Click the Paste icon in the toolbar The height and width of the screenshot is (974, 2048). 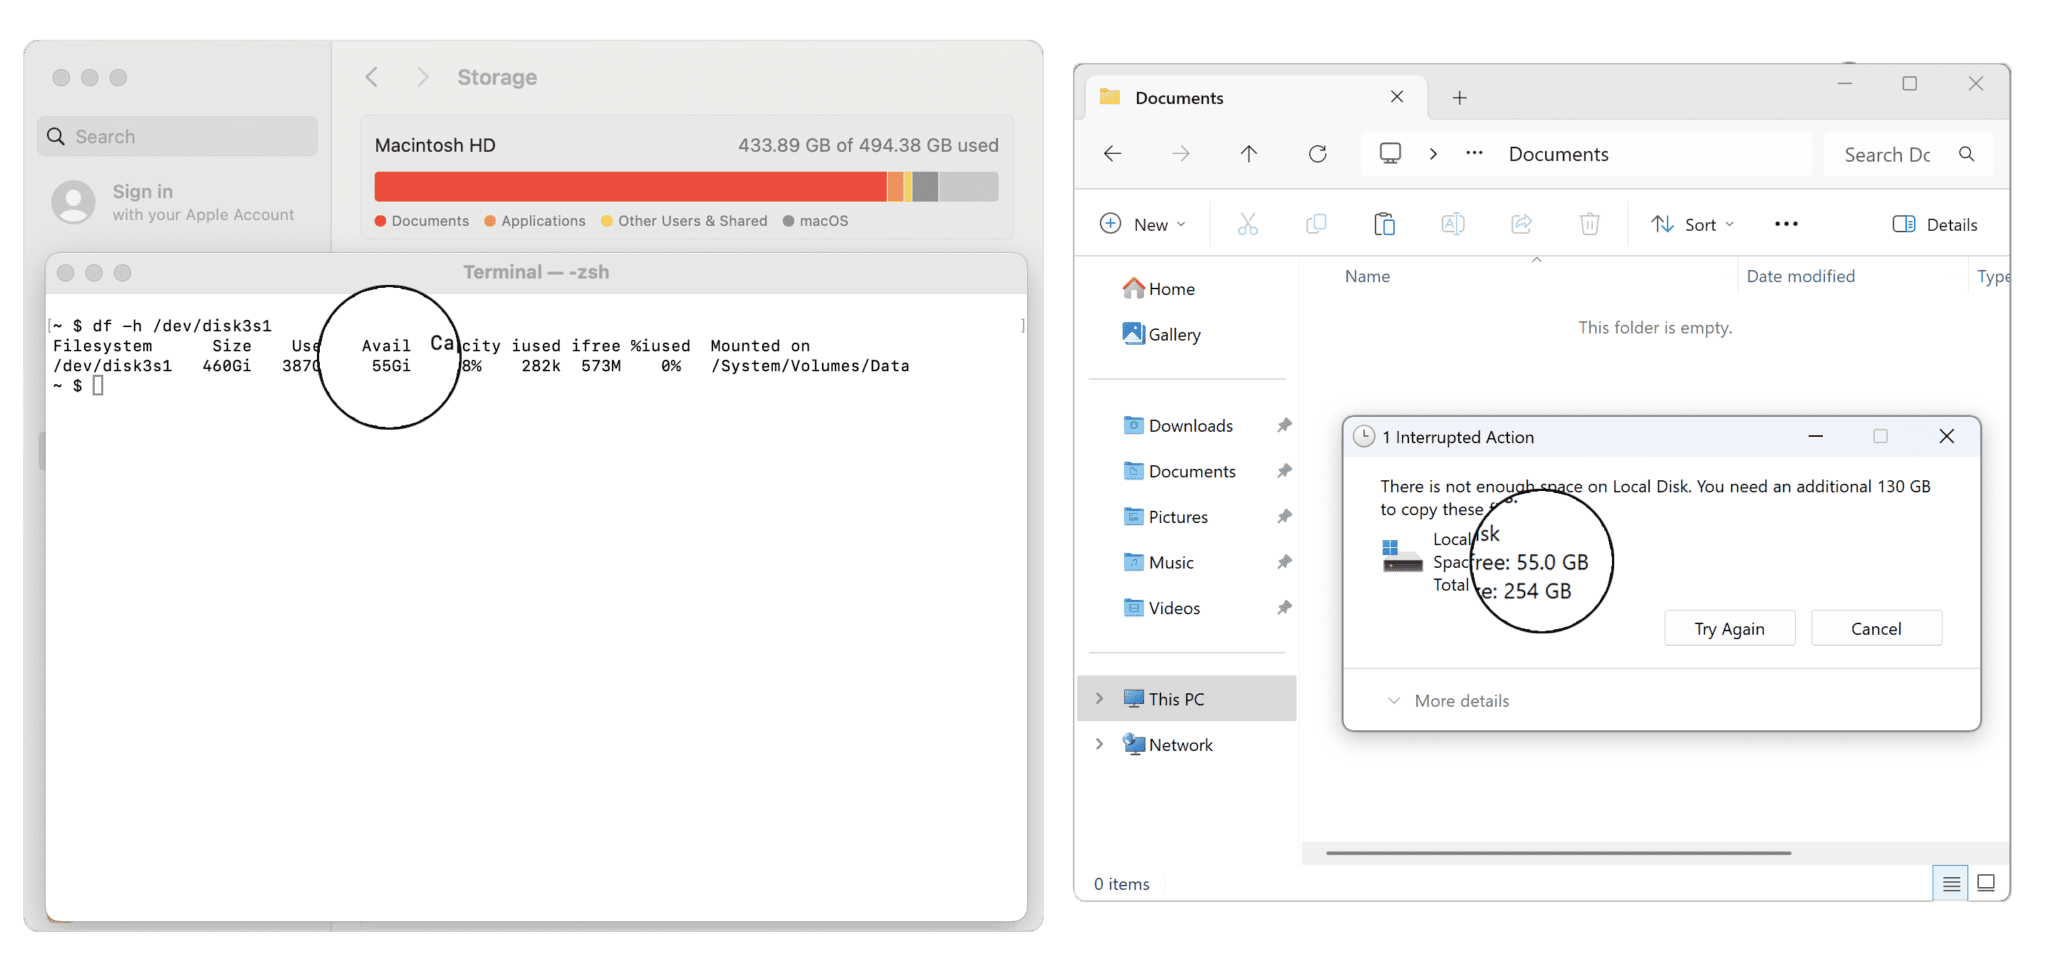pos(1384,223)
